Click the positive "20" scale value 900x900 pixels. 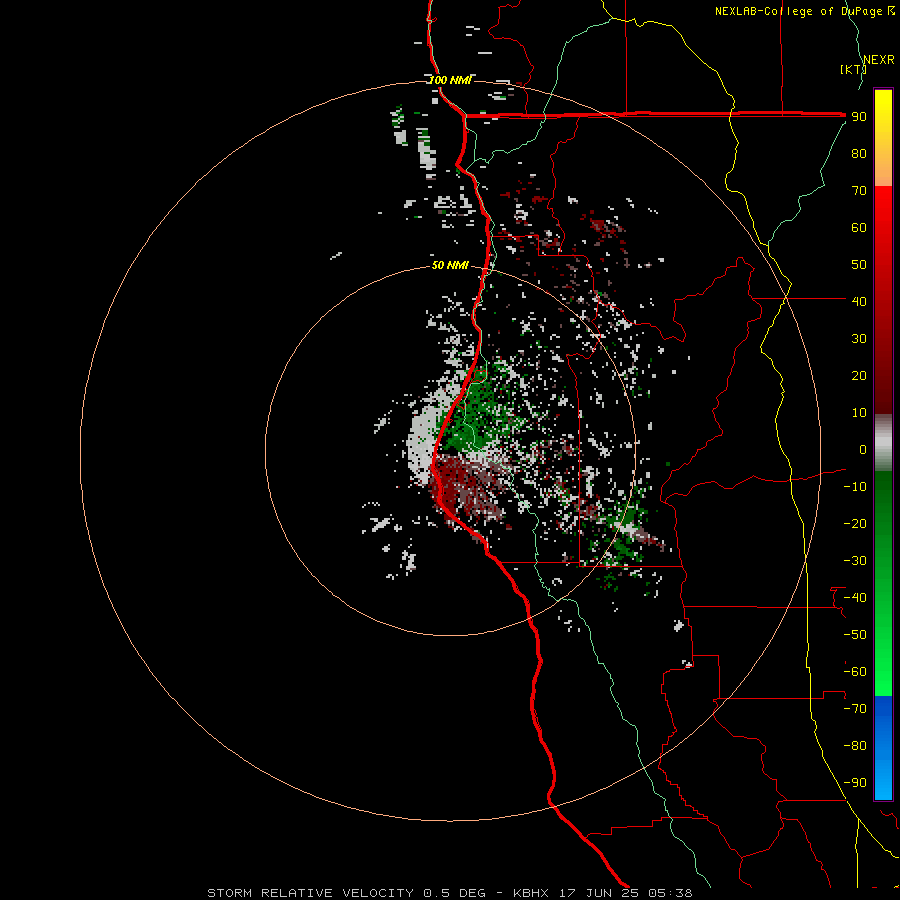pyautogui.click(x=859, y=376)
